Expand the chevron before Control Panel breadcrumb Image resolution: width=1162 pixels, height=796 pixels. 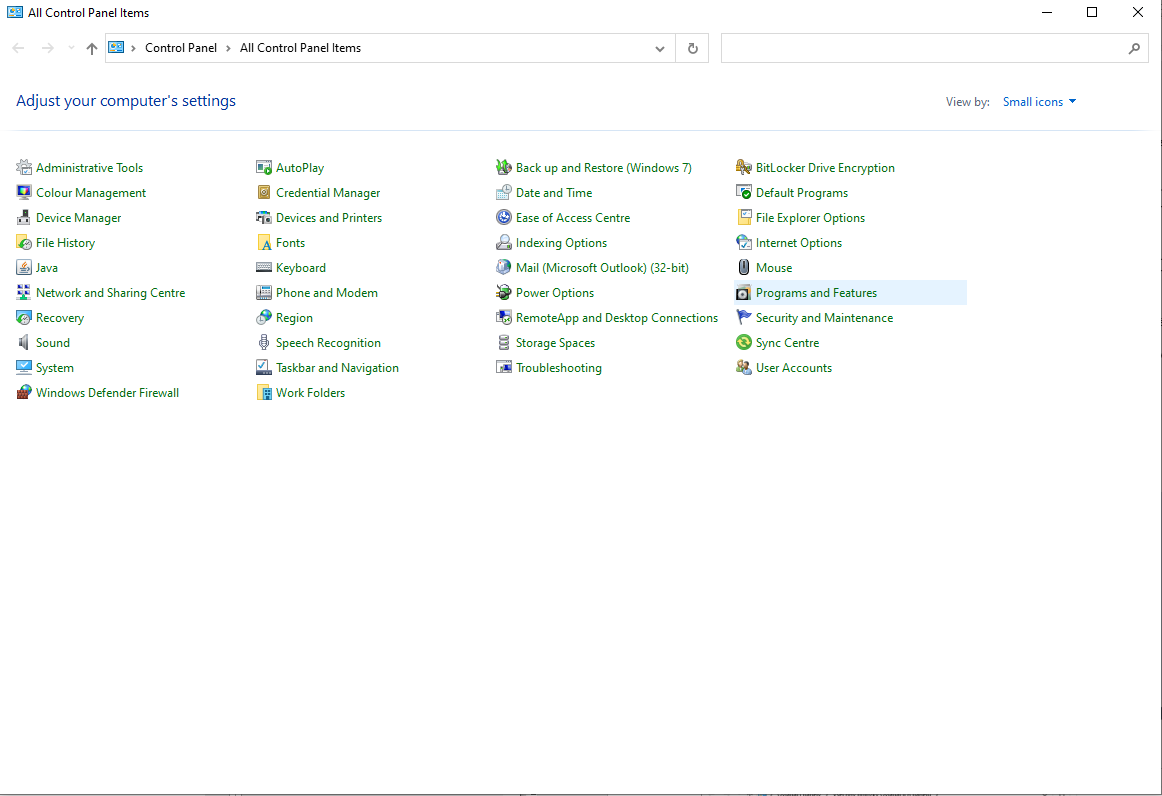pyautogui.click(x=133, y=48)
